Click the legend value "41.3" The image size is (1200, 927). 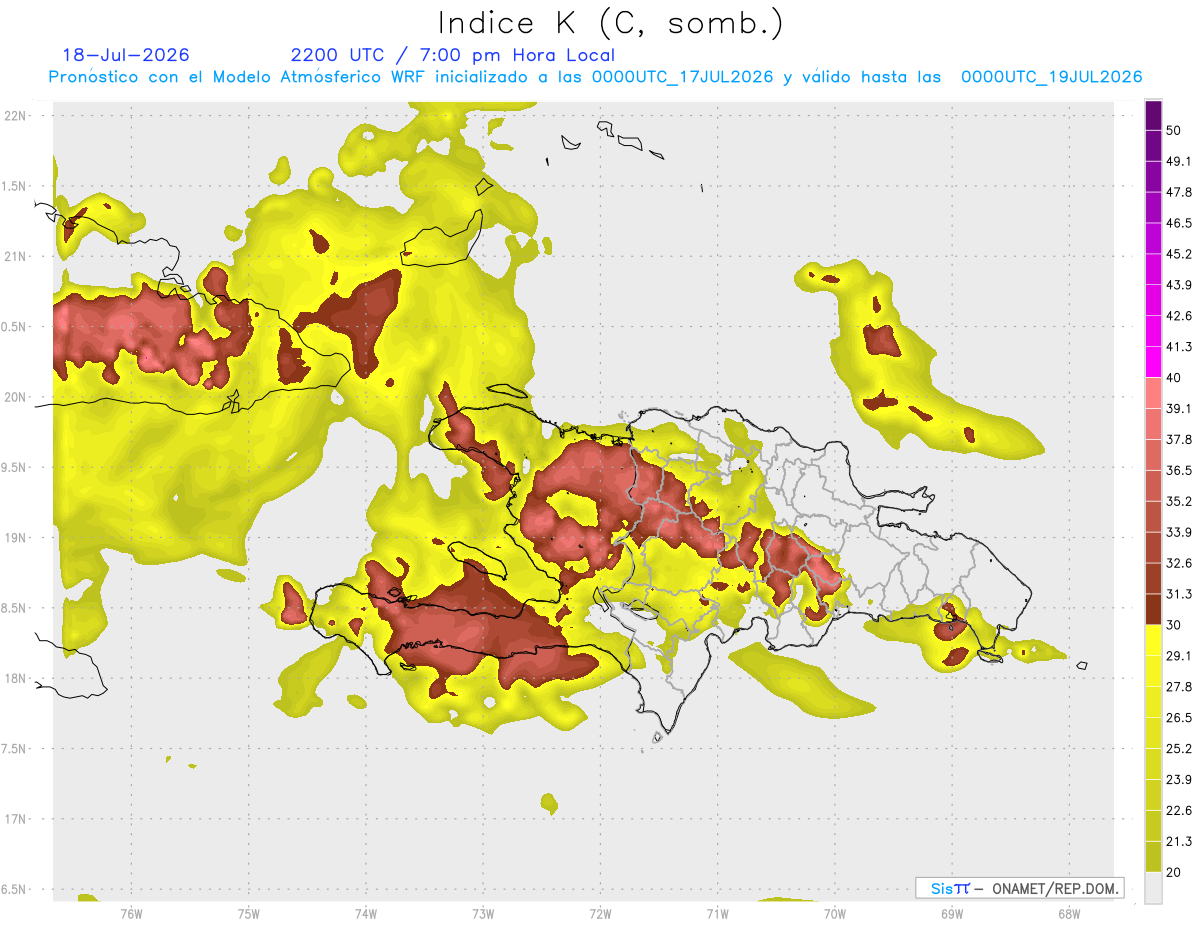point(1179,347)
